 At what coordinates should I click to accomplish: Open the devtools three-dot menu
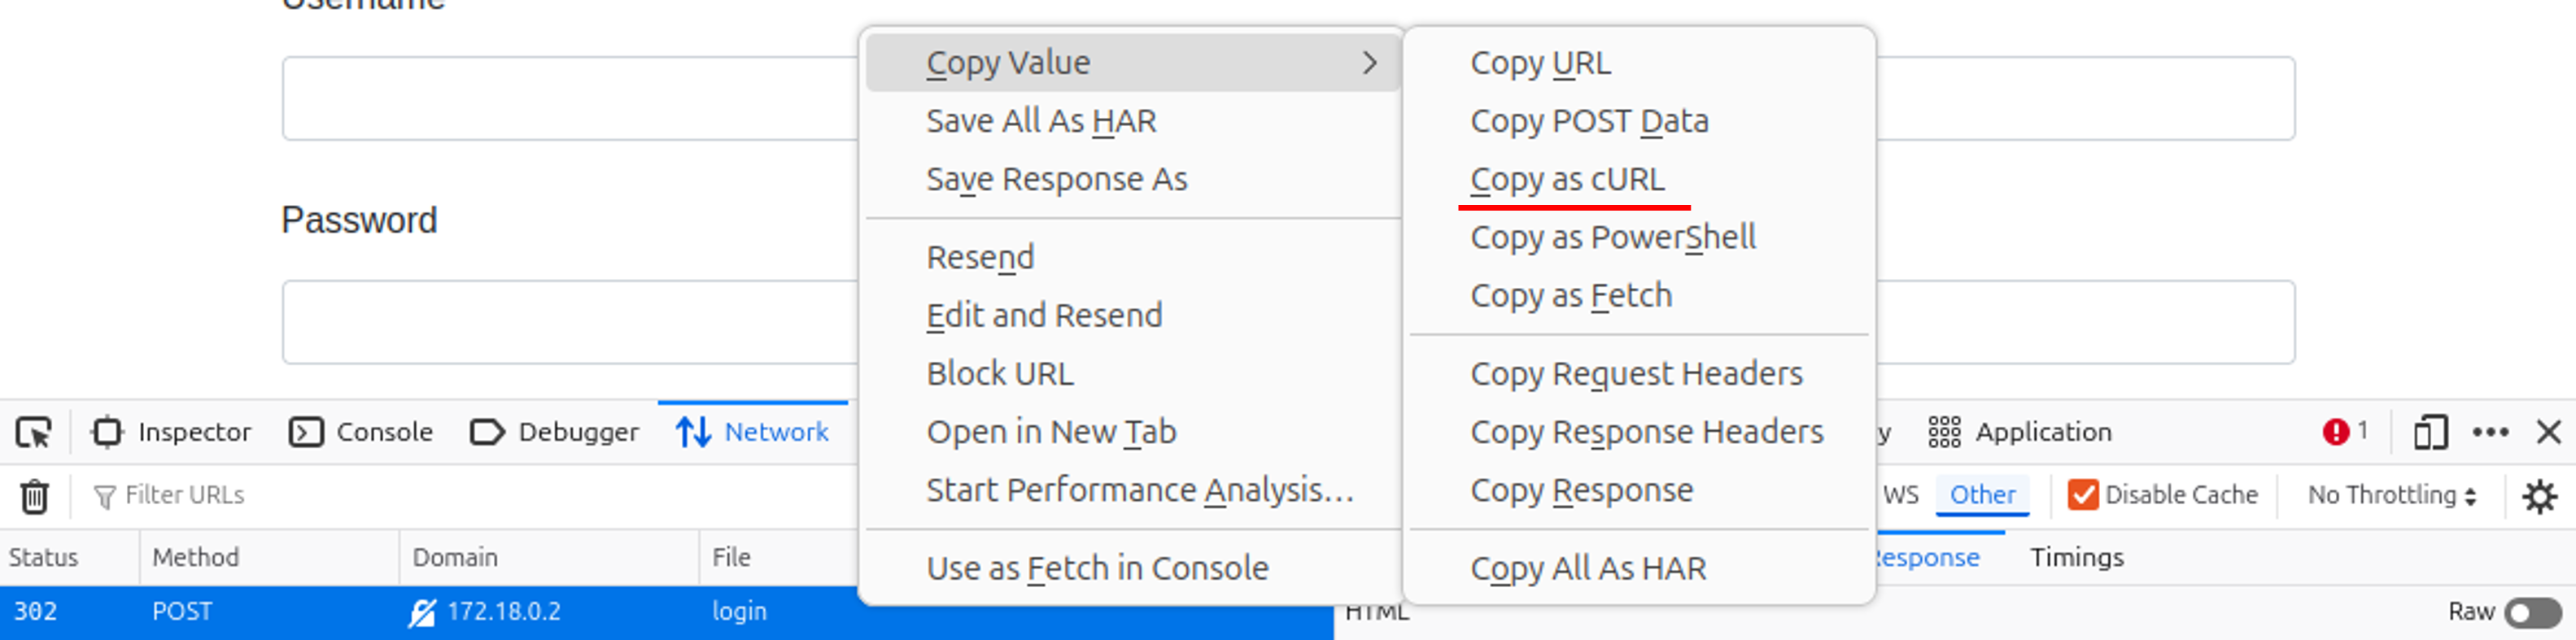2490,433
